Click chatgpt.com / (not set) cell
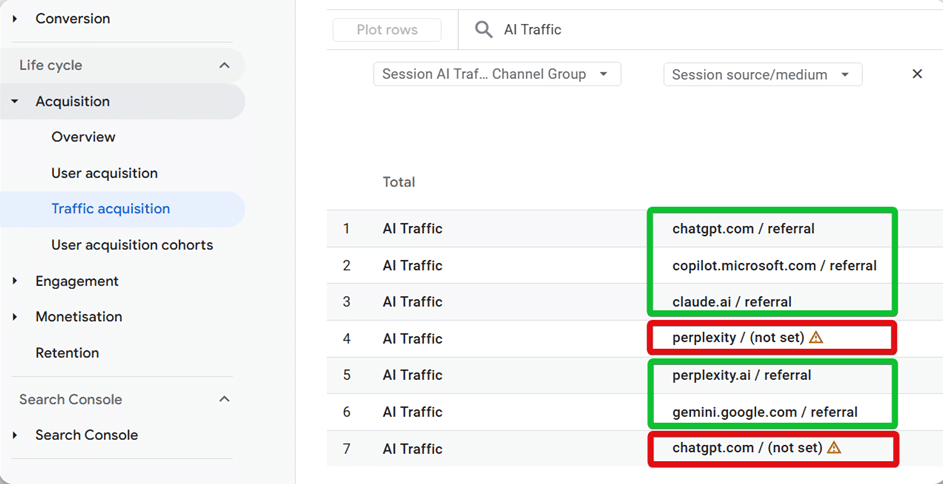The height and width of the screenshot is (484, 943). [747, 448]
